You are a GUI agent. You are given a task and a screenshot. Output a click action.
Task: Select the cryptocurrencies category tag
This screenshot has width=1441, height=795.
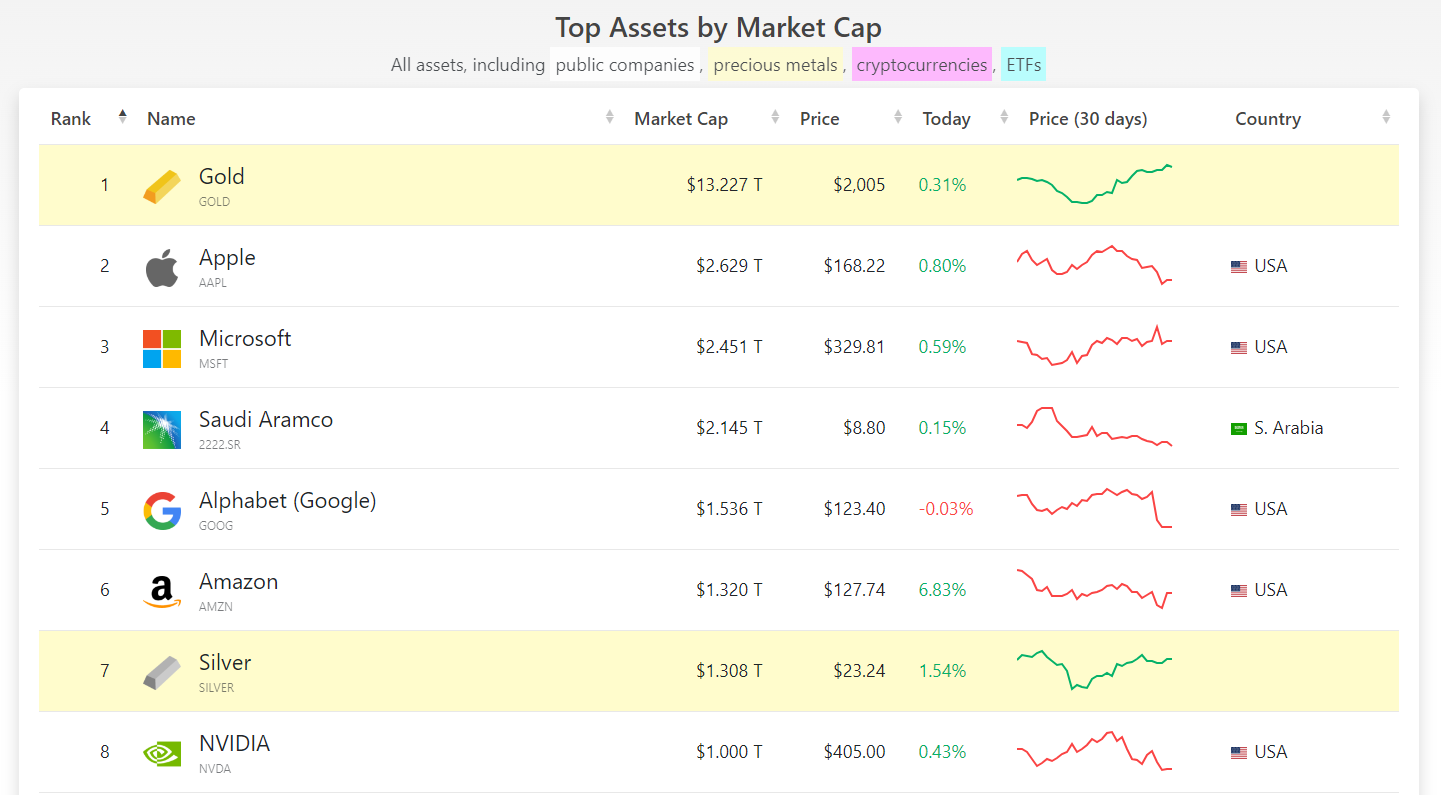[x=921, y=65]
